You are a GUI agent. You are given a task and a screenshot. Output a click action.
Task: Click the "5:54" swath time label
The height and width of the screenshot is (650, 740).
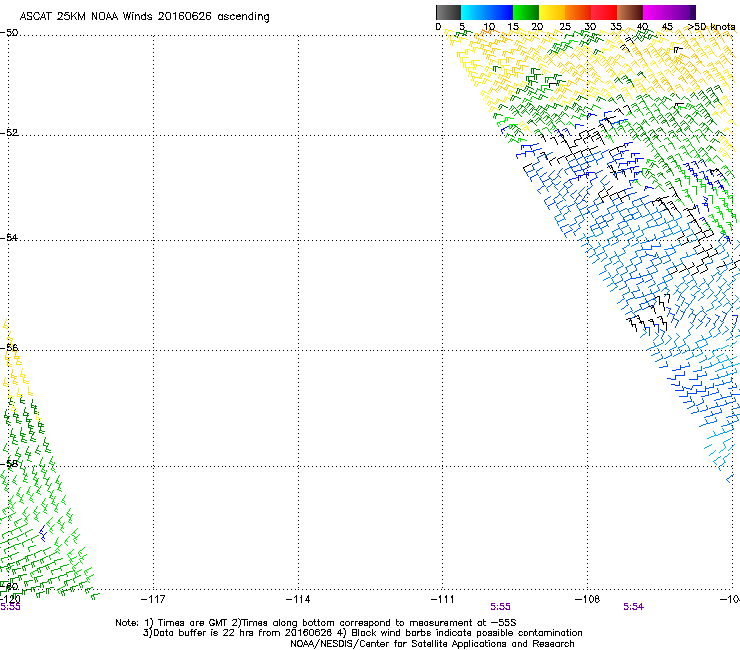pos(633,607)
